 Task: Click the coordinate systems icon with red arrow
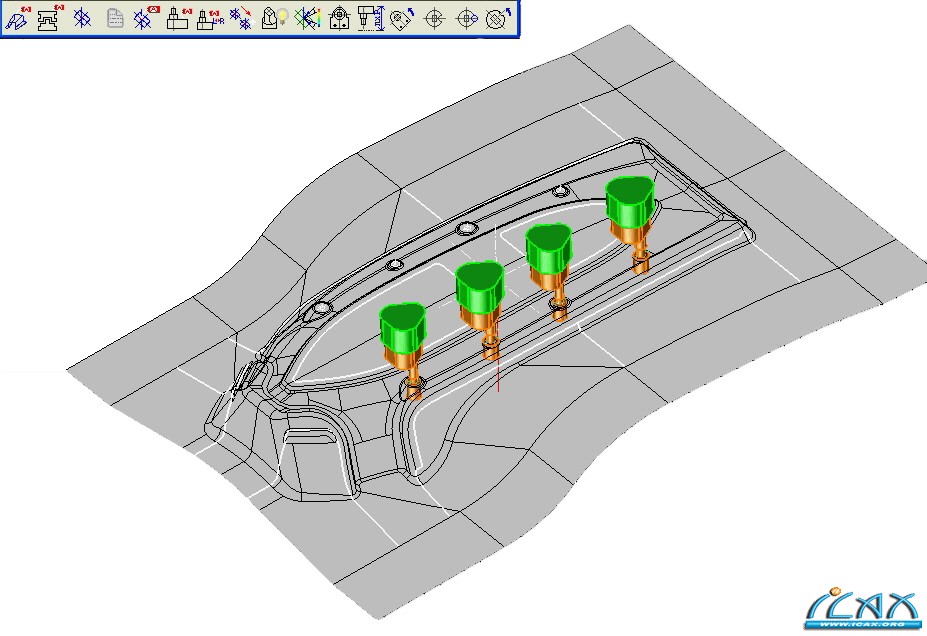coord(241,18)
